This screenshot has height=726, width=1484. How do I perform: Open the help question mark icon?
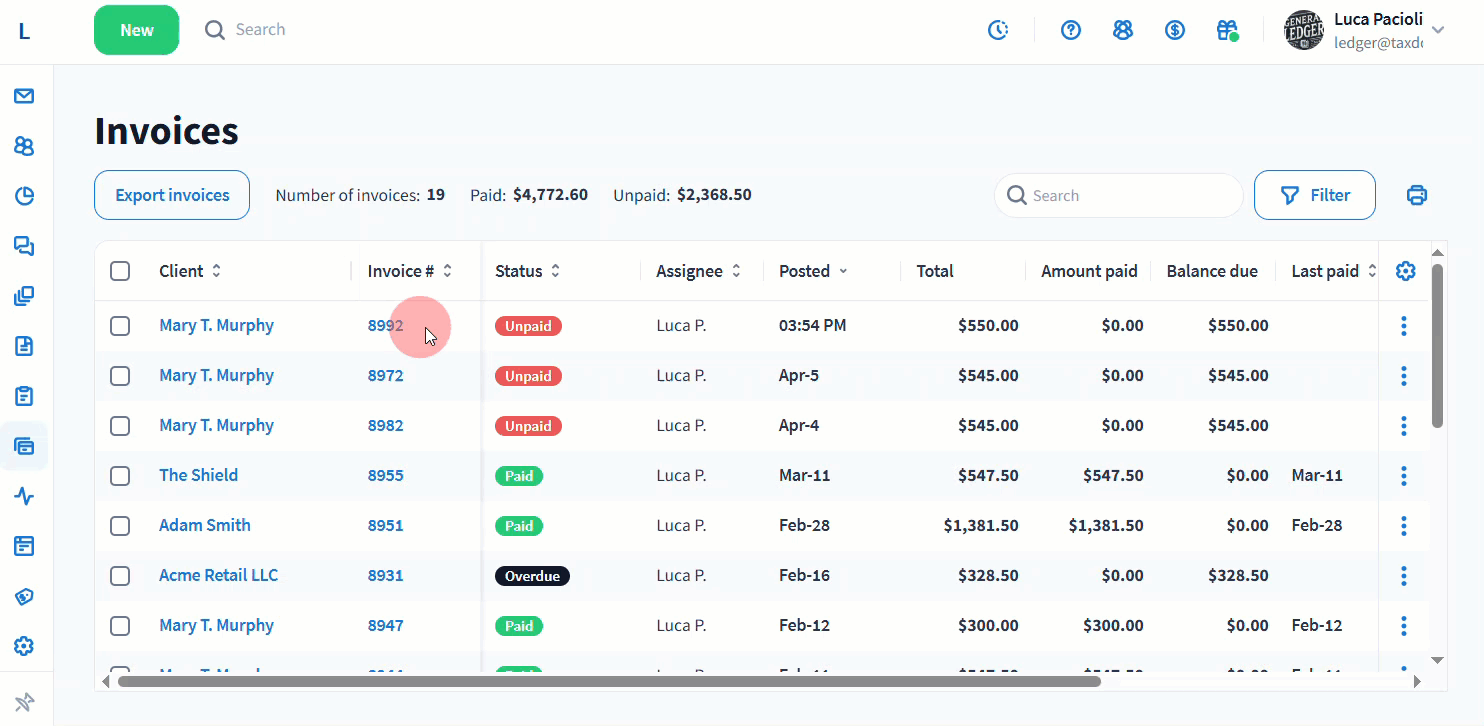coord(1071,30)
